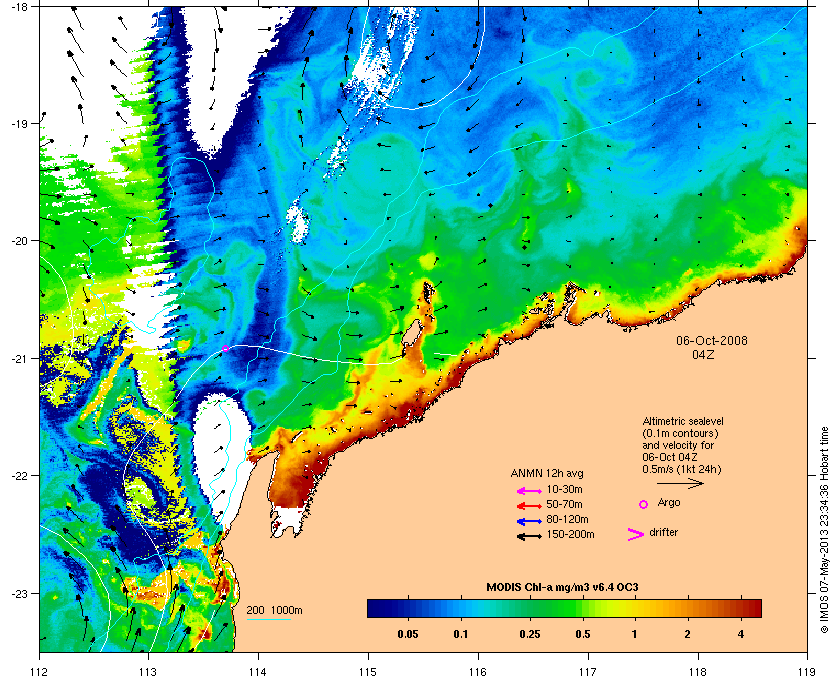The image size is (838, 677).
Task: Click the black 150-200m arrow in legend
Action: pyautogui.click(x=530, y=536)
